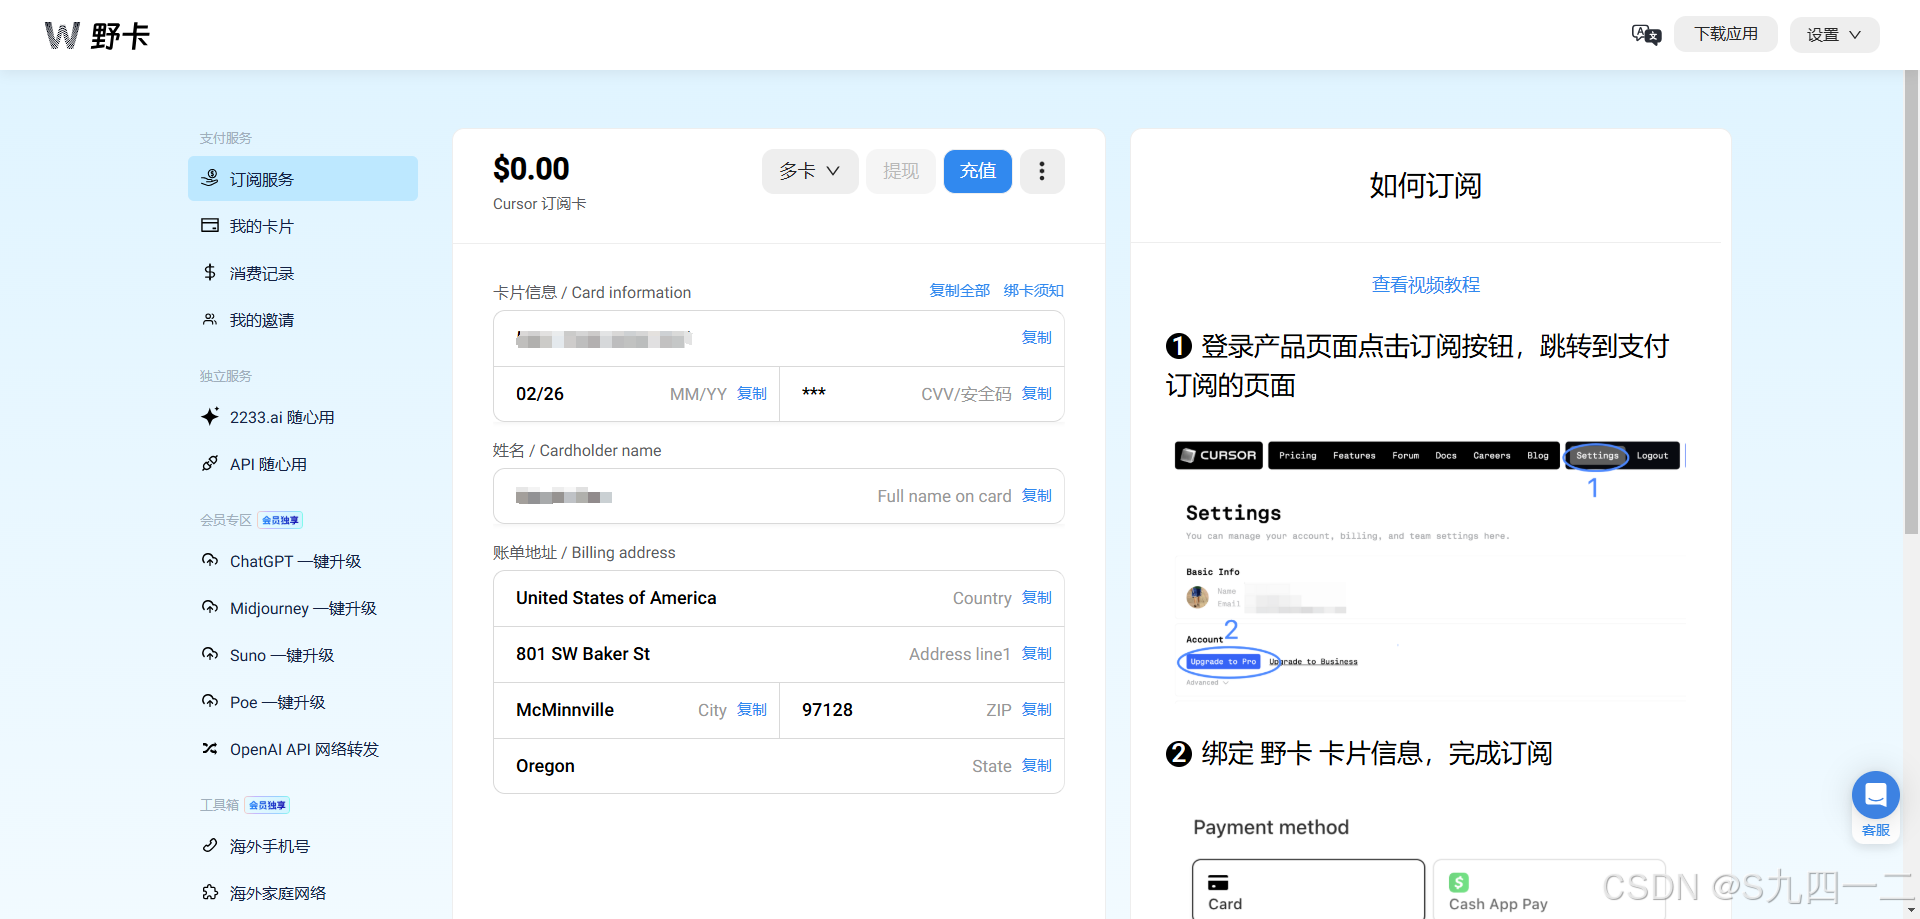The height and width of the screenshot is (919, 1920).
Task: Open OpenAI API 网络转发
Action: [x=303, y=749]
